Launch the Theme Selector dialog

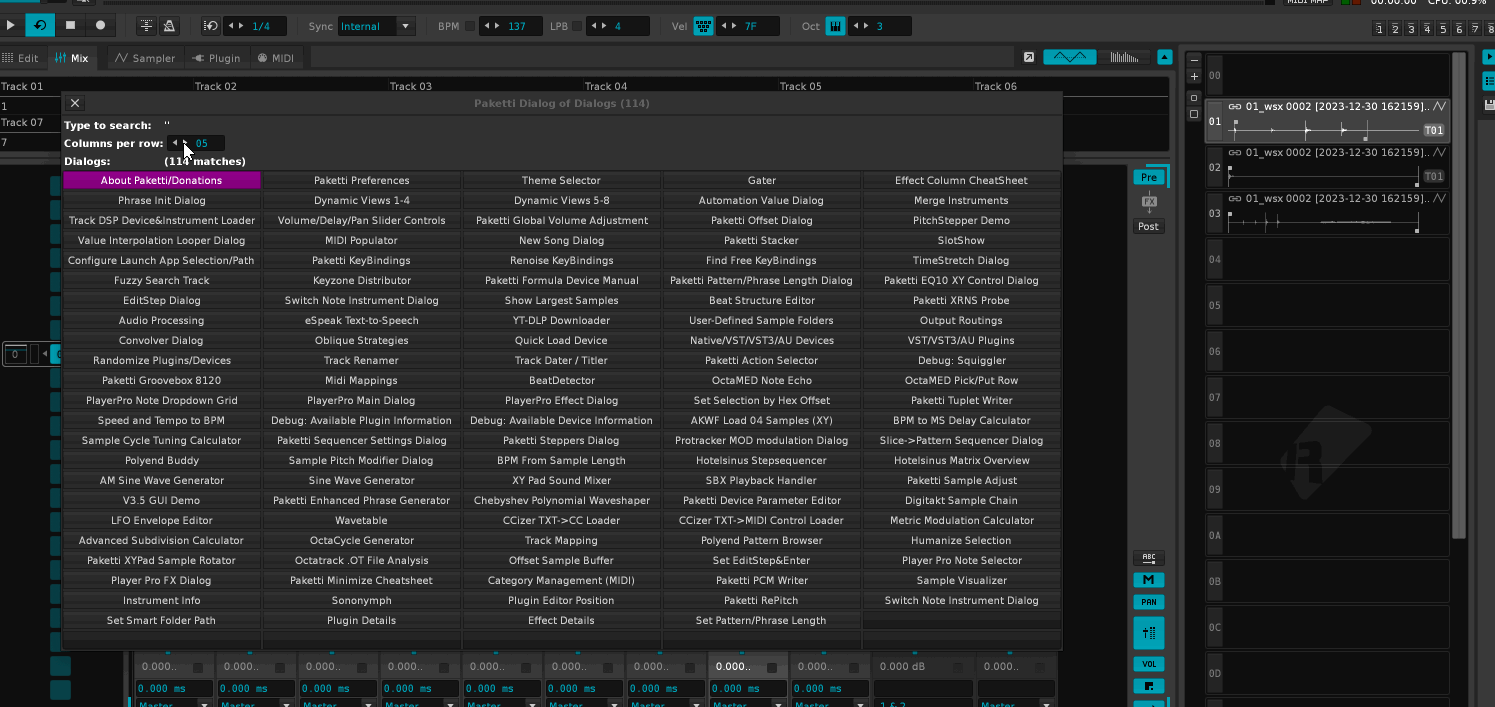561,180
